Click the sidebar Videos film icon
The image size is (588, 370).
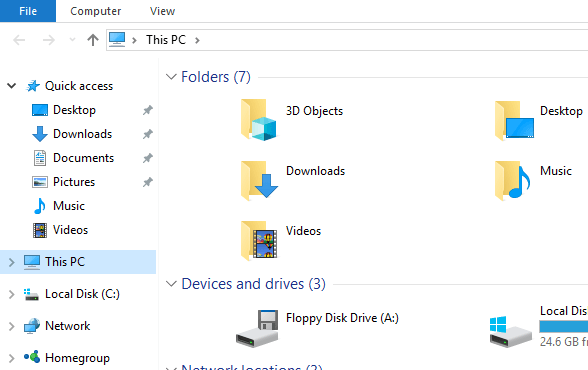coord(40,230)
